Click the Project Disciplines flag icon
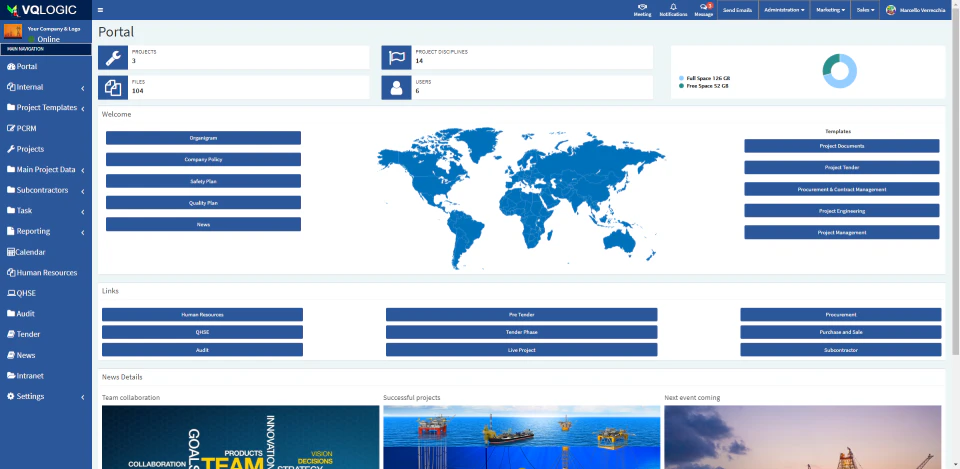The image size is (960, 469). (396, 58)
